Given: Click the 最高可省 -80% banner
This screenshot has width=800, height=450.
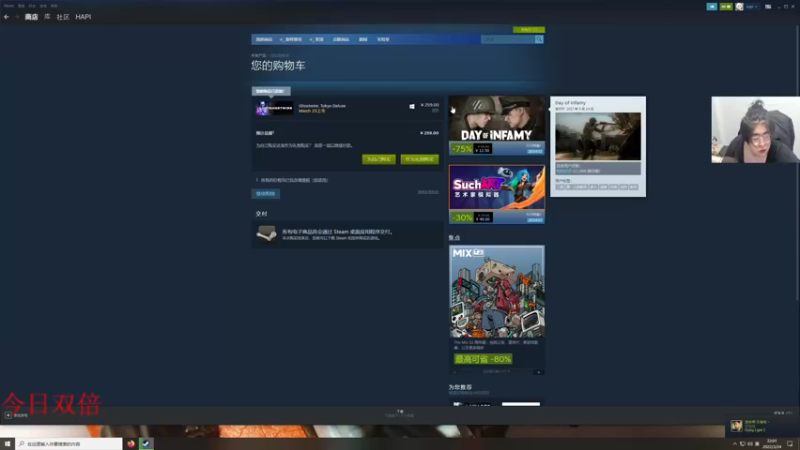Looking at the screenshot, I should pos(483,359).
